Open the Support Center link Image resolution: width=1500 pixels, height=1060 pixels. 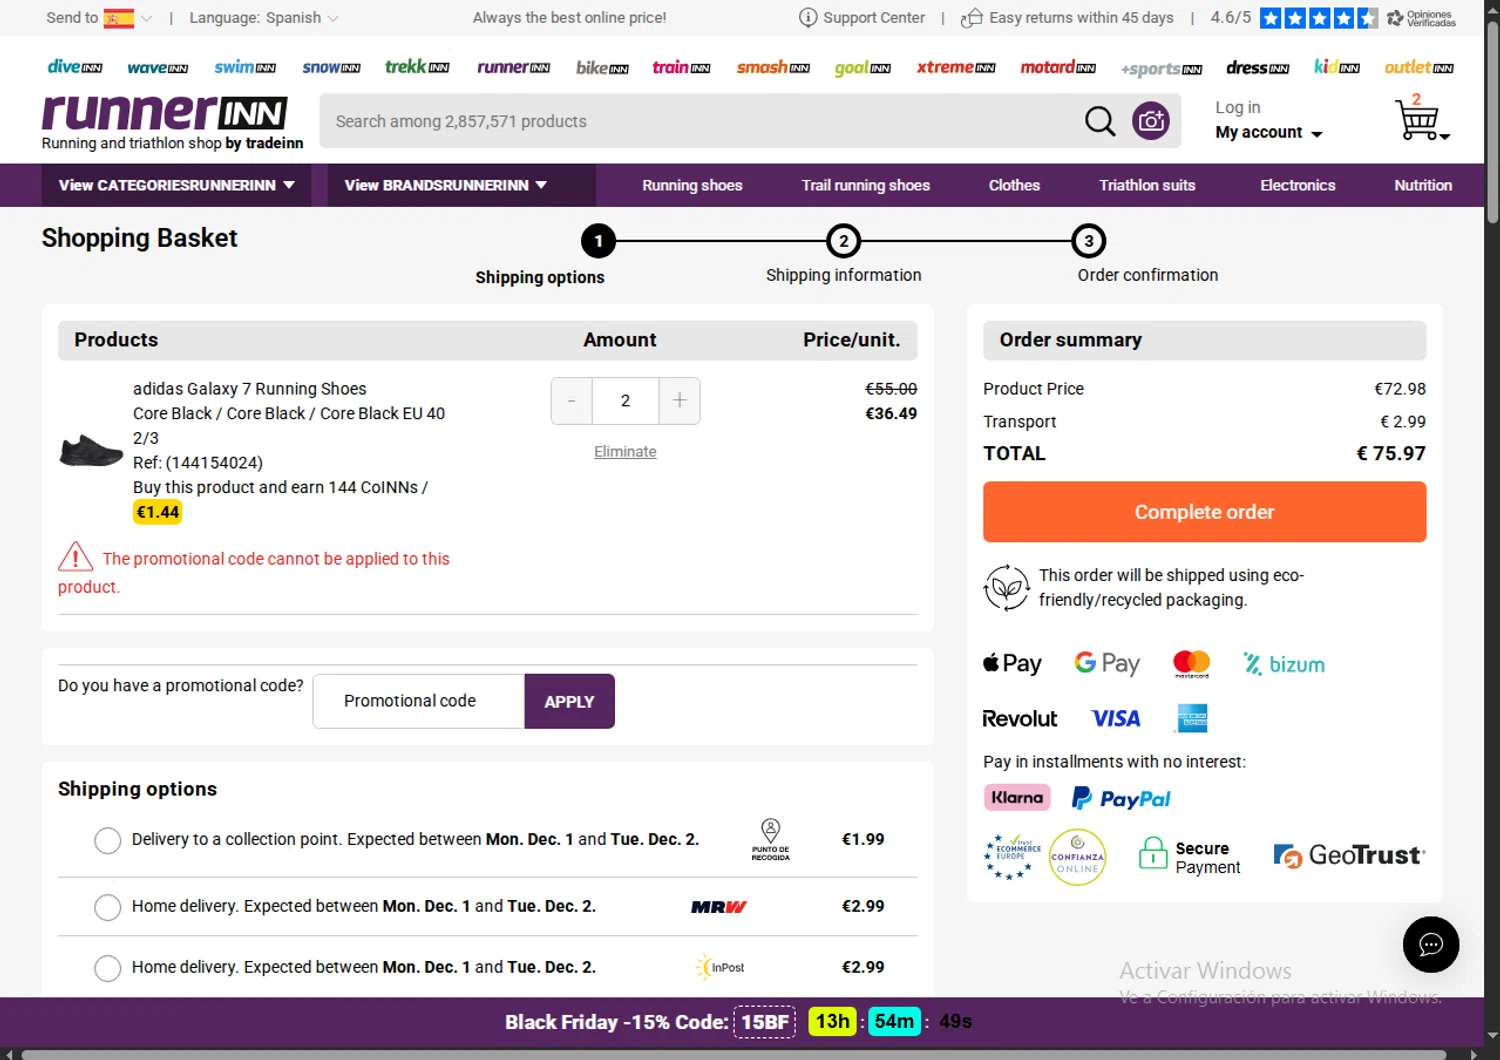(x=874, y=17)
